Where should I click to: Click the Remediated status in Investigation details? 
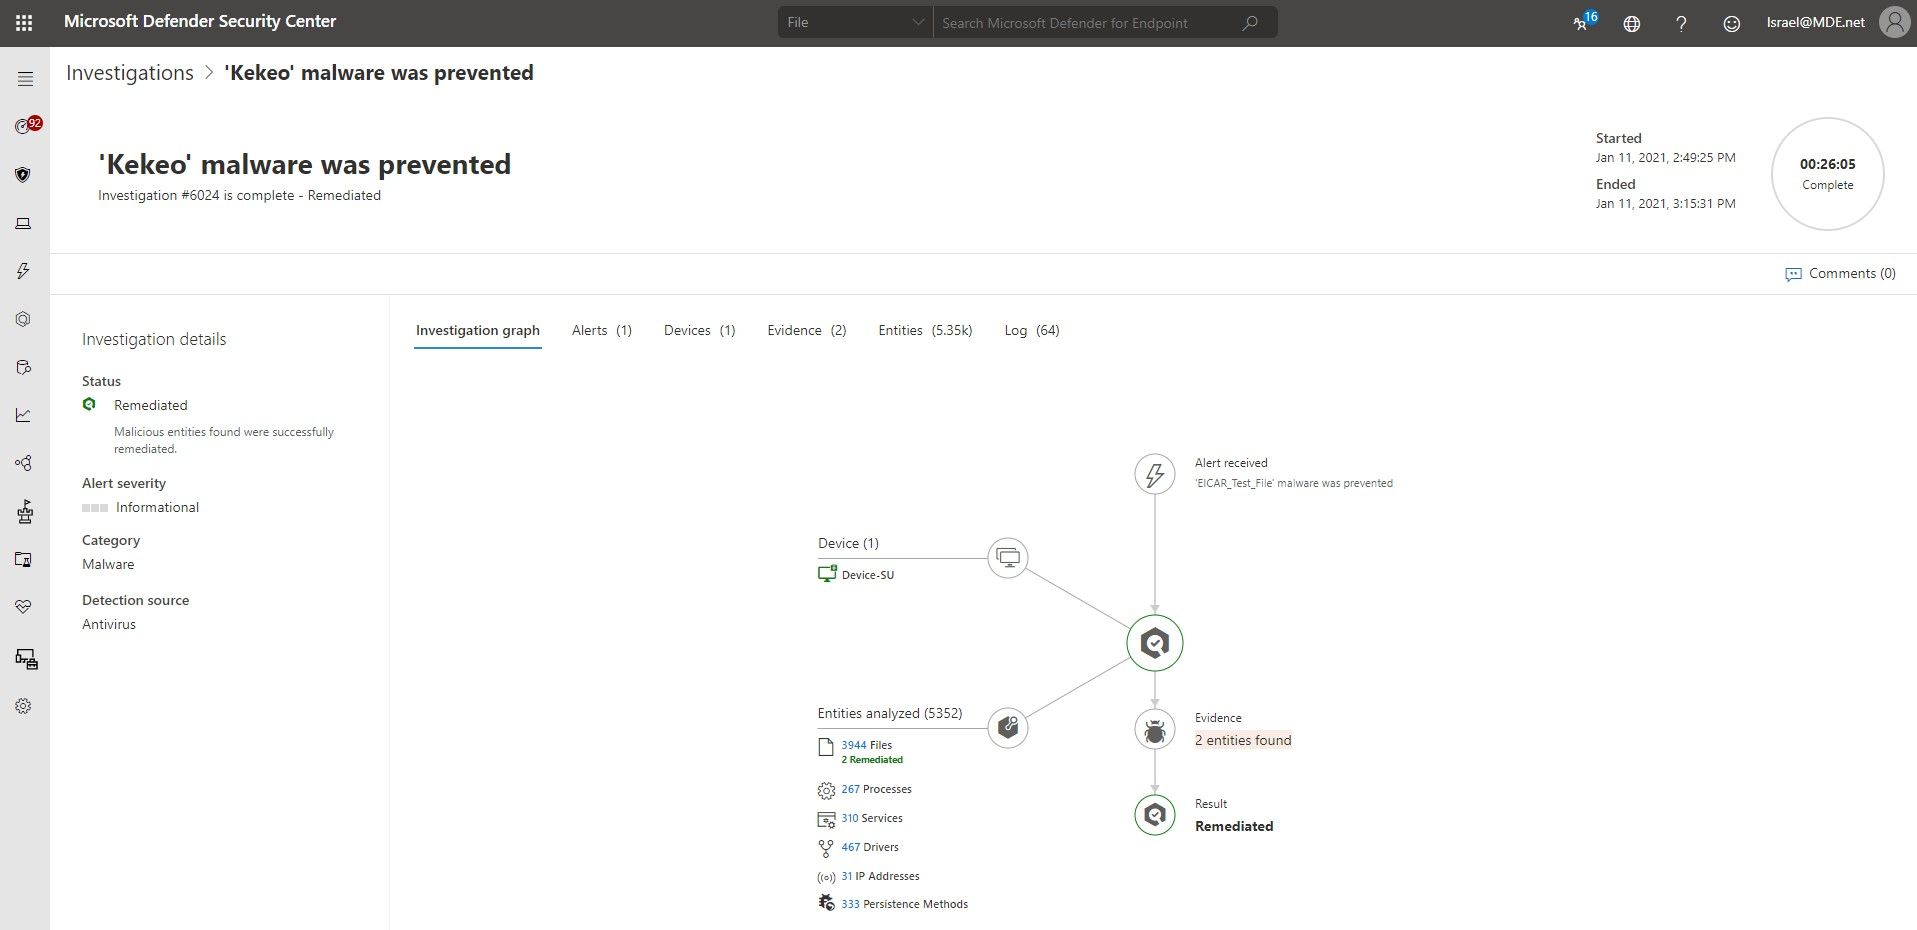pos(150,405)
